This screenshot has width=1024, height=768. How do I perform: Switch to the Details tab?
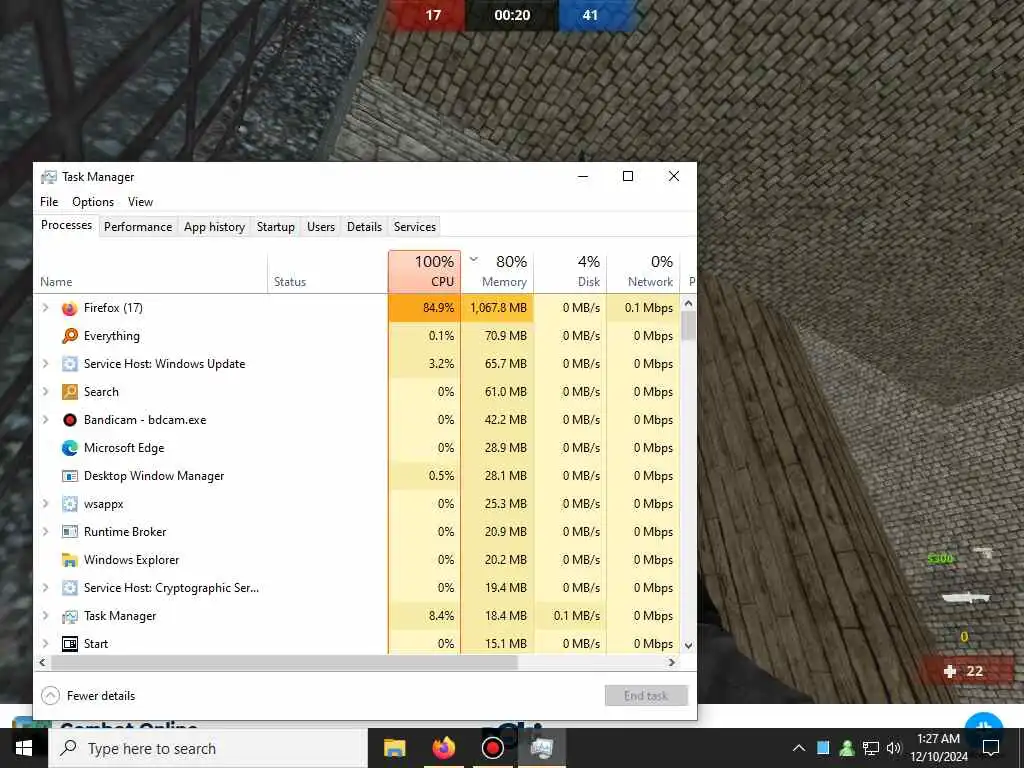(x=364, y=227)
